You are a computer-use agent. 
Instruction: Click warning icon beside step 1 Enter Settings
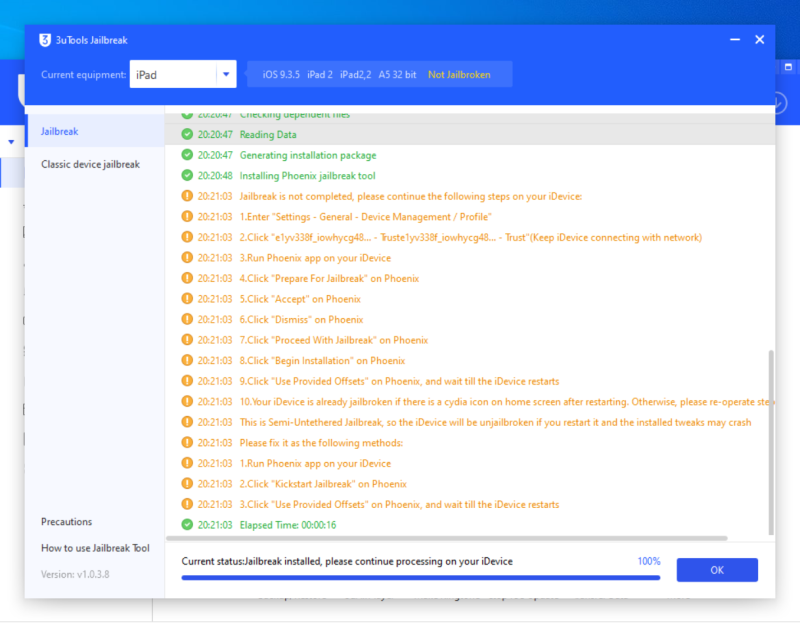(x=187, y=216)
